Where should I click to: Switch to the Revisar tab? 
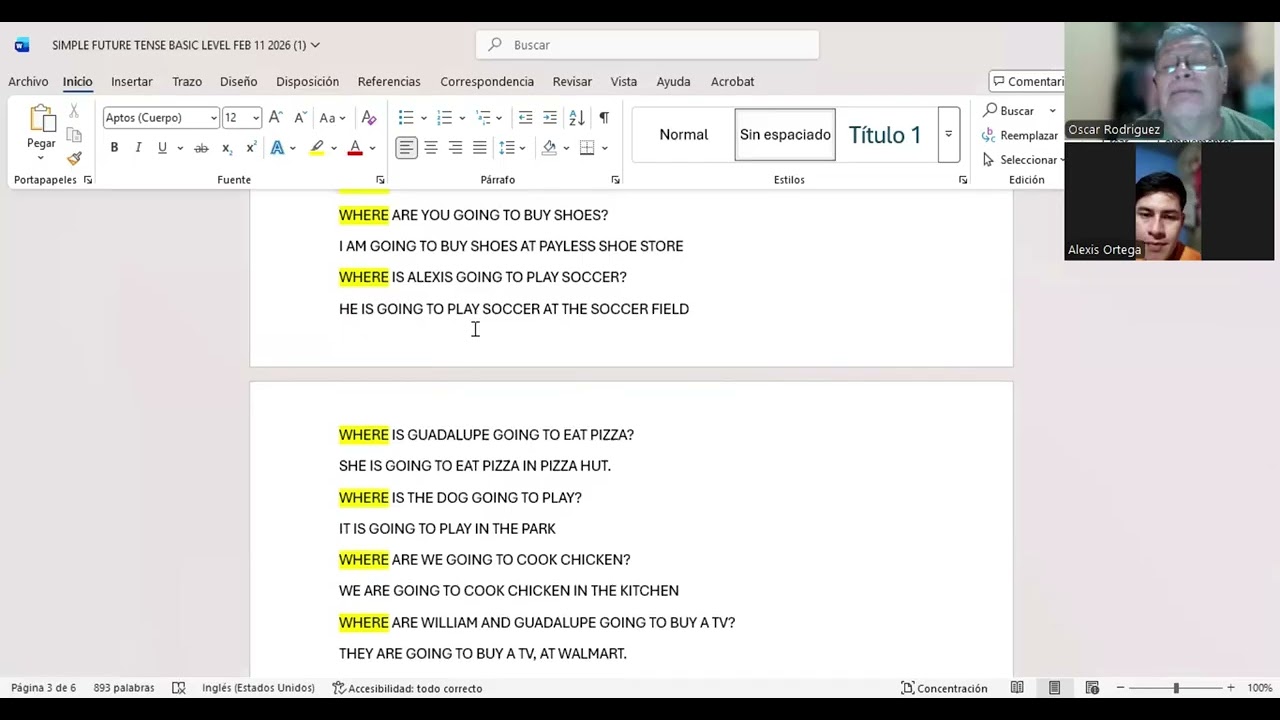tap(572, 81)
